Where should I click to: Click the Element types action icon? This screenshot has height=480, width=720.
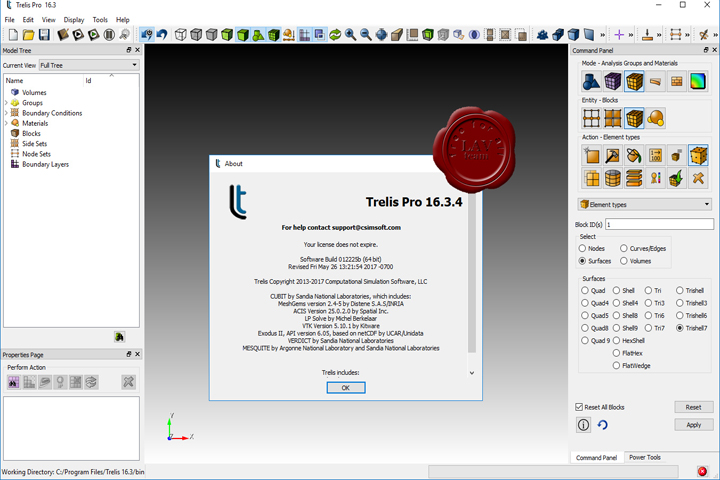coord(698,156)
